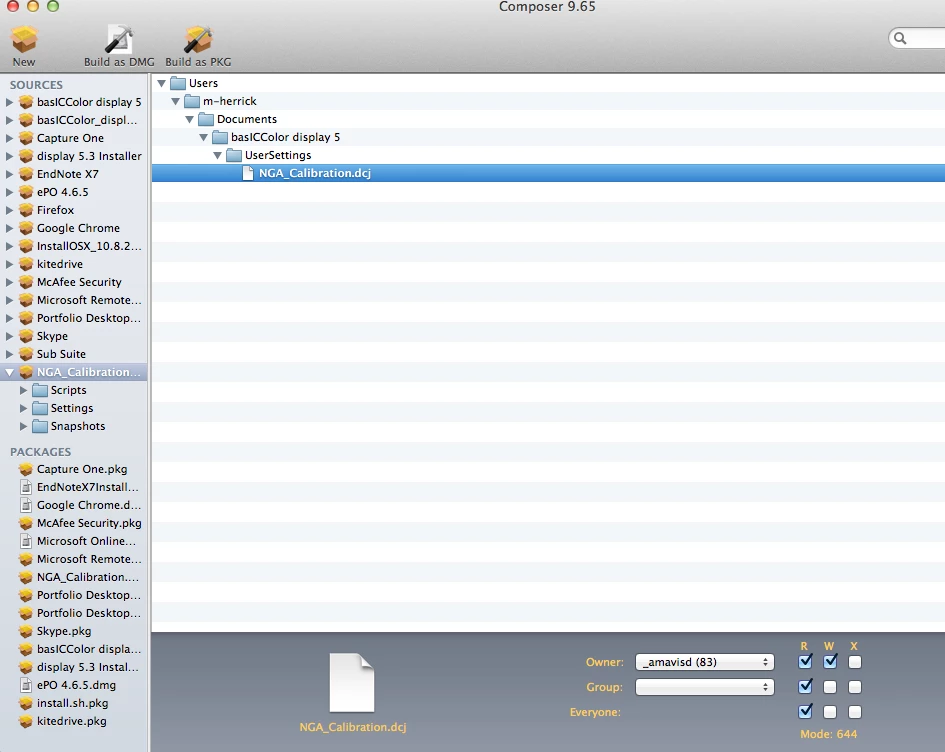Click the SOURCES section header
The image size is (945, 752).
(36, 85)
